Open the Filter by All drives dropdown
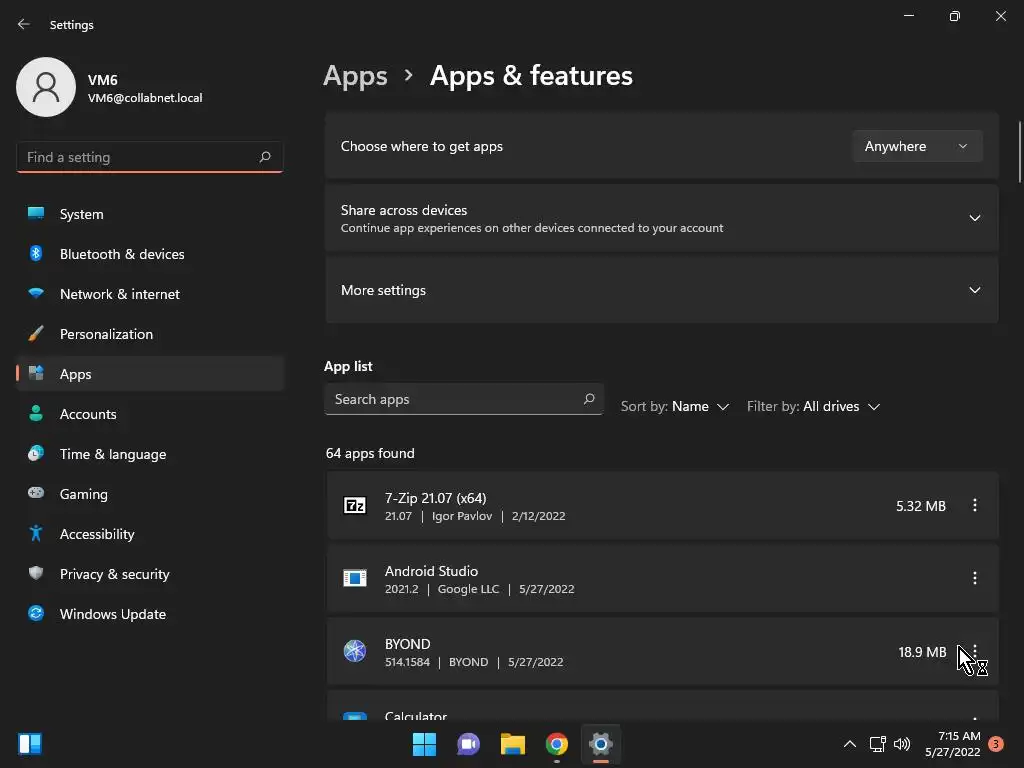 pos(813,406)
